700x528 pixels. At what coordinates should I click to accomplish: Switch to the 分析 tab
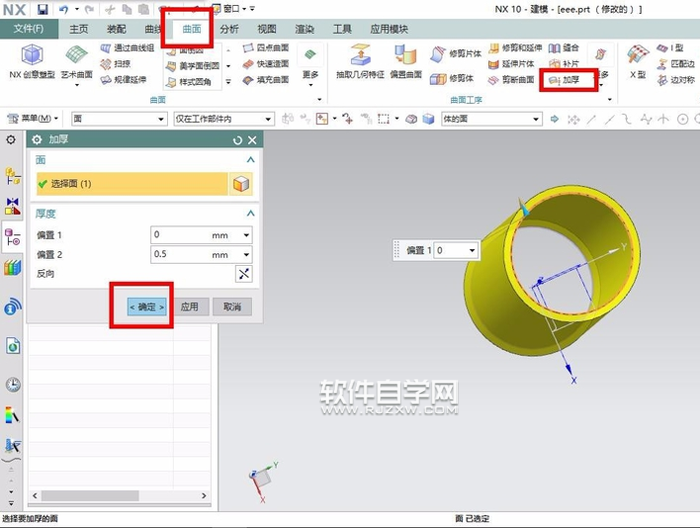(229, 29)
